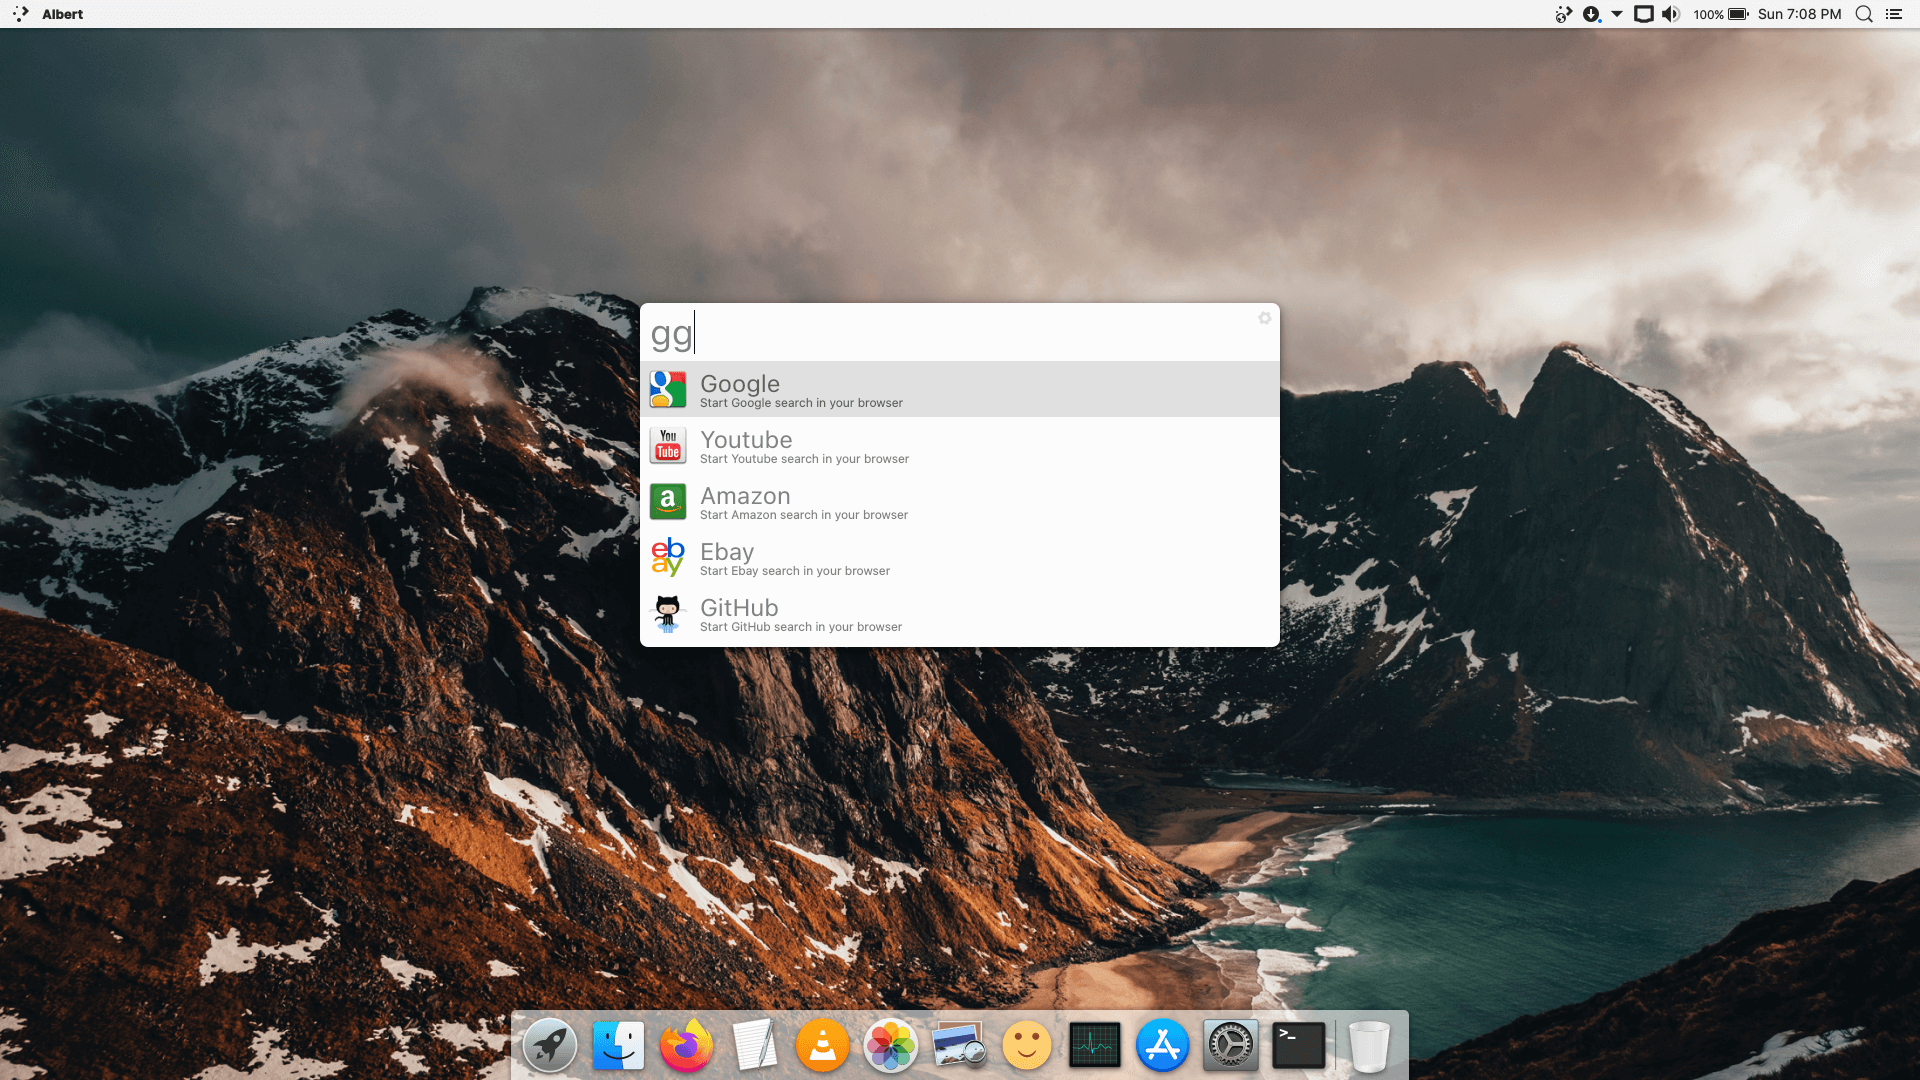Launch App Store from the dock
Image resolution: width=1920 pixels, height=1080 pixels.
1162,1046
